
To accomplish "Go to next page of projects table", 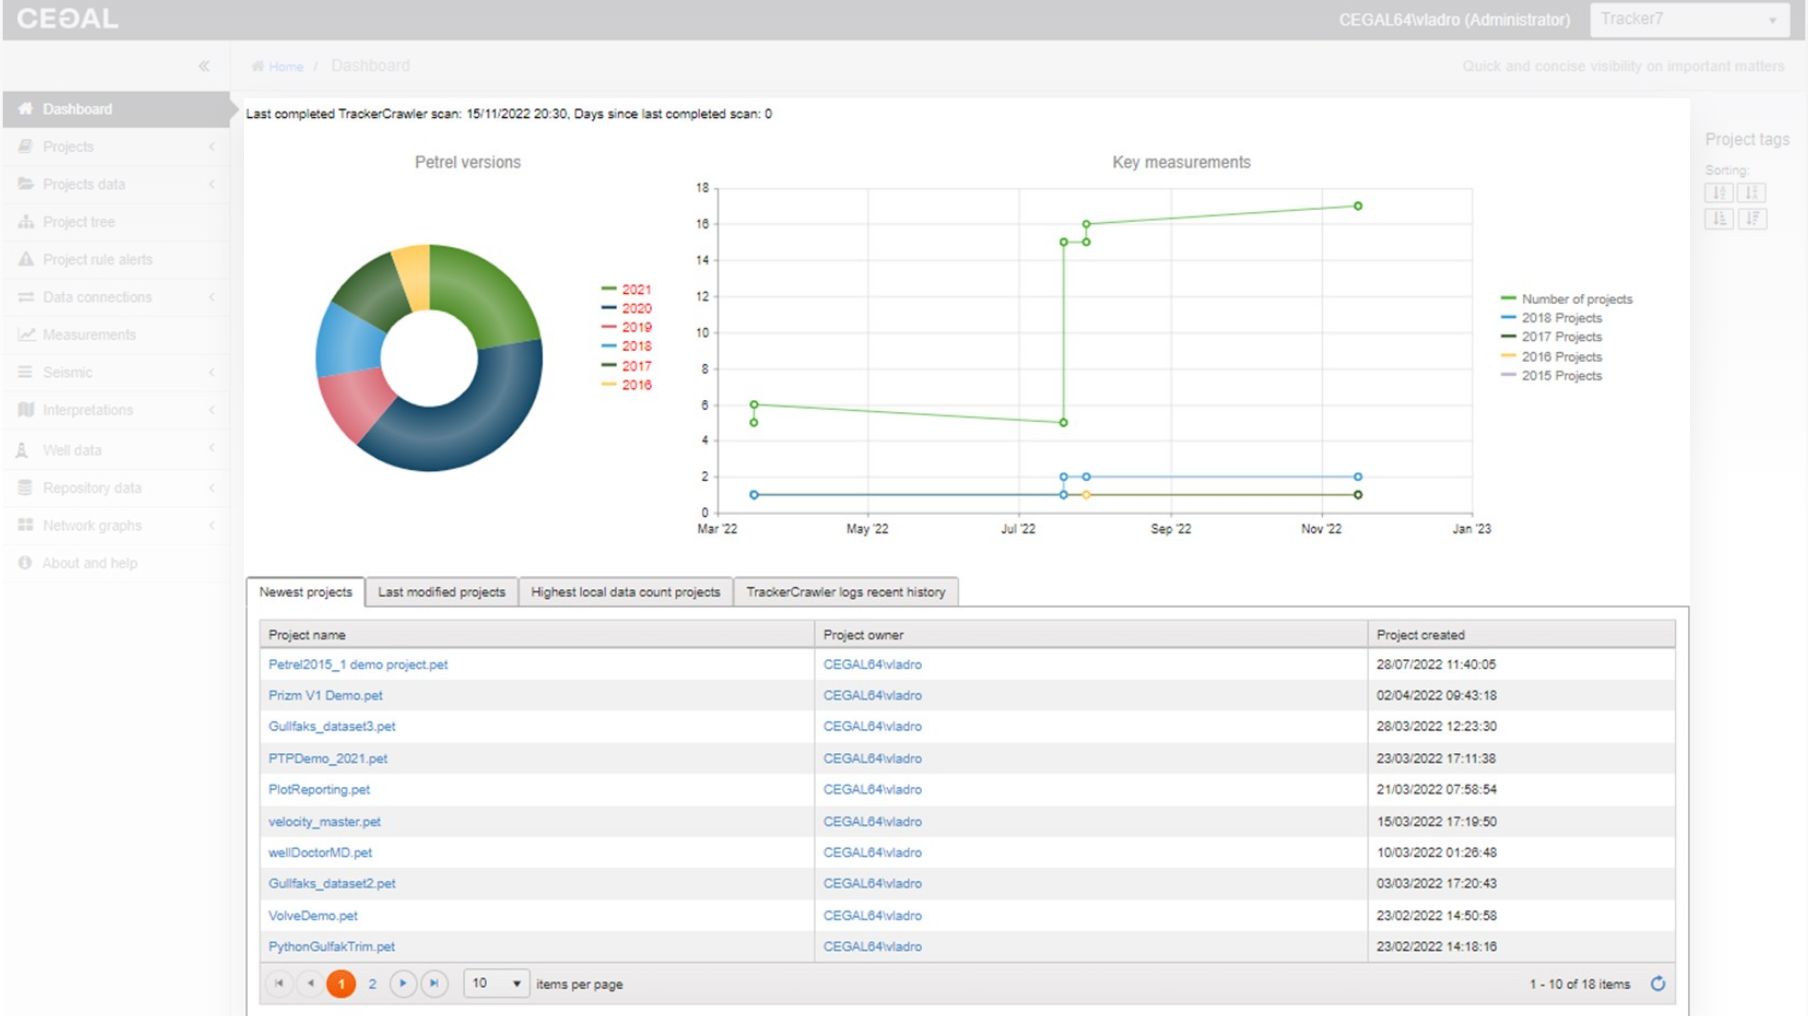I will tap(403, 984).
